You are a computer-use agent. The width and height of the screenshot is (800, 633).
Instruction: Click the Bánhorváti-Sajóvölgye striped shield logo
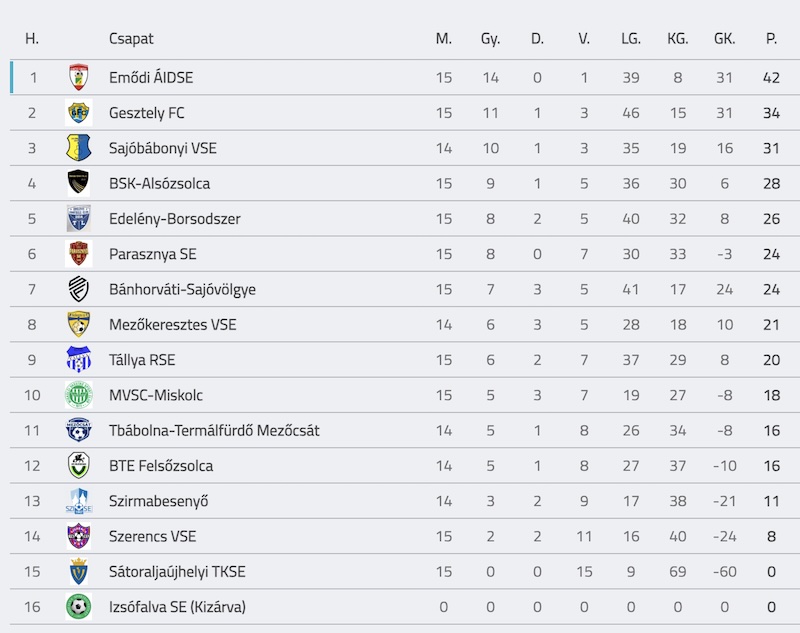[78, 289]
